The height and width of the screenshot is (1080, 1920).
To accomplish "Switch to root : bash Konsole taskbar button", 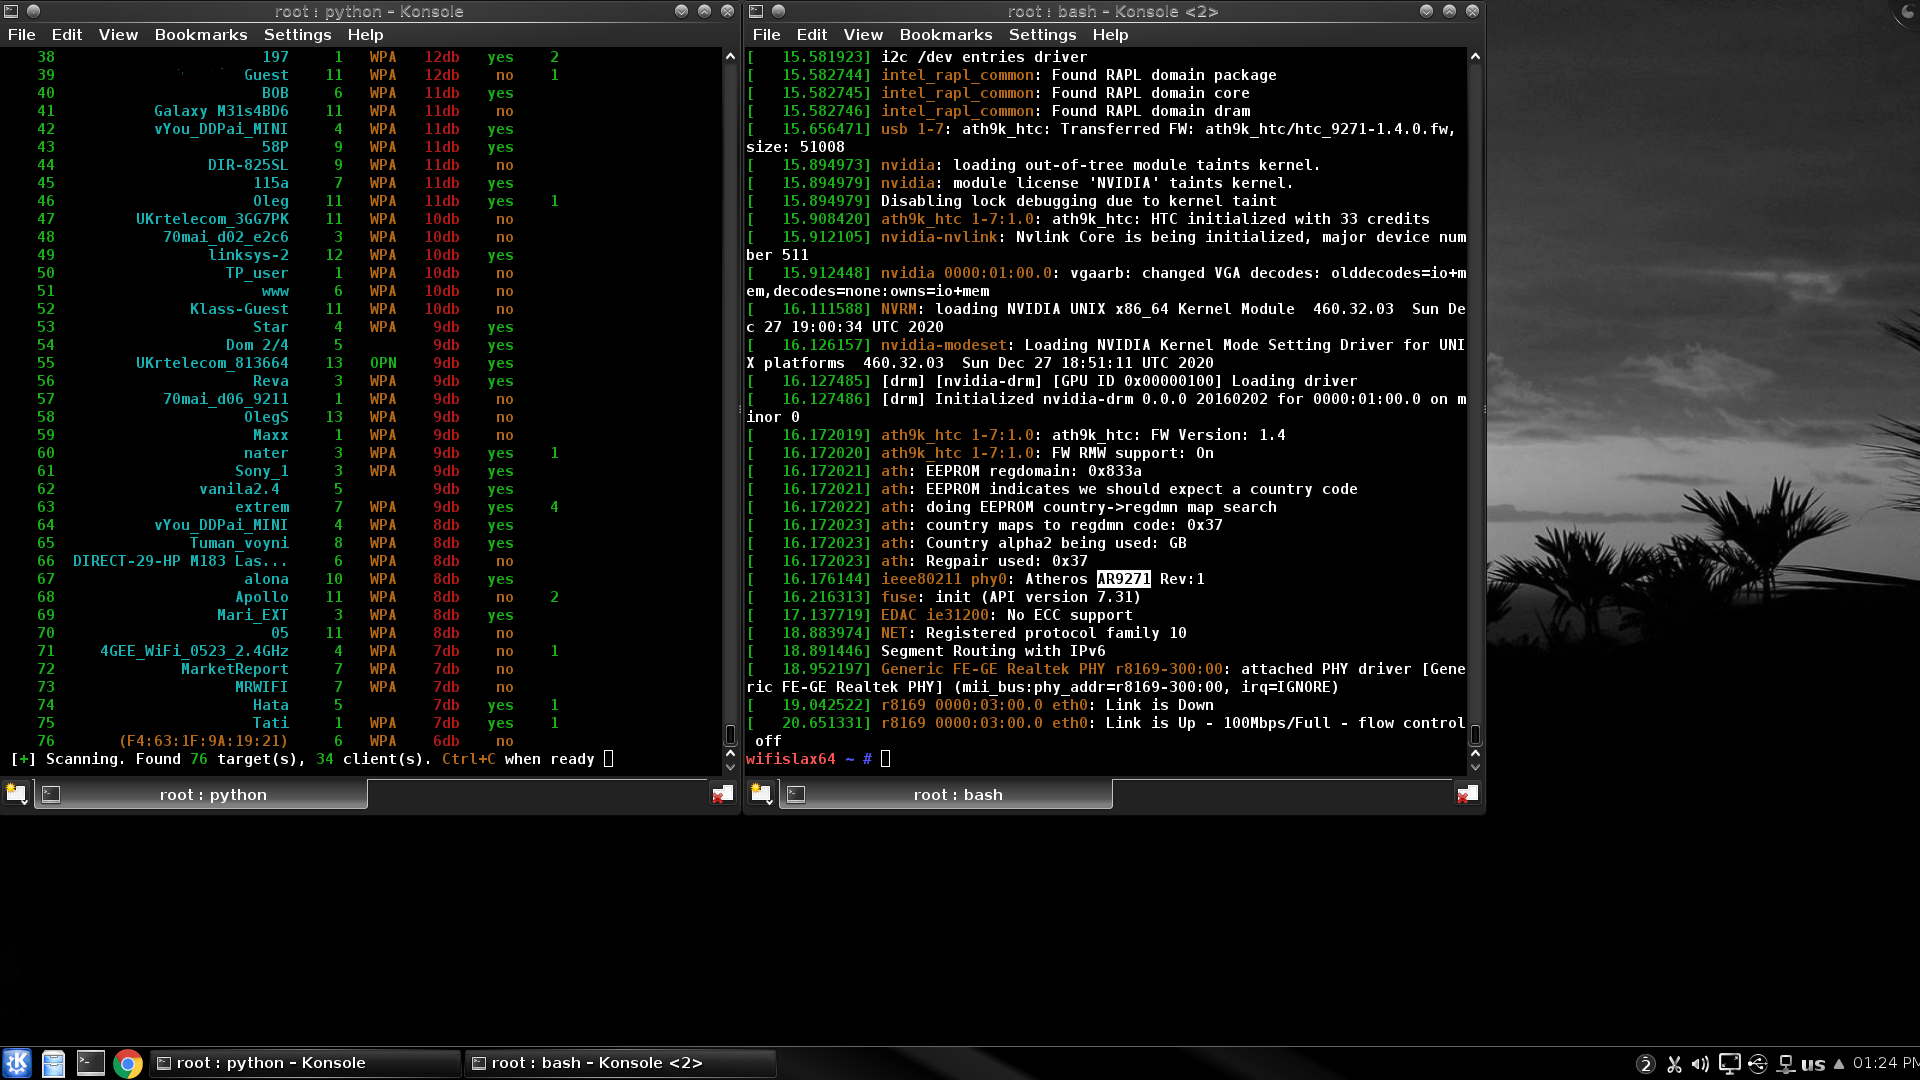I will (x=596, y=1063).
